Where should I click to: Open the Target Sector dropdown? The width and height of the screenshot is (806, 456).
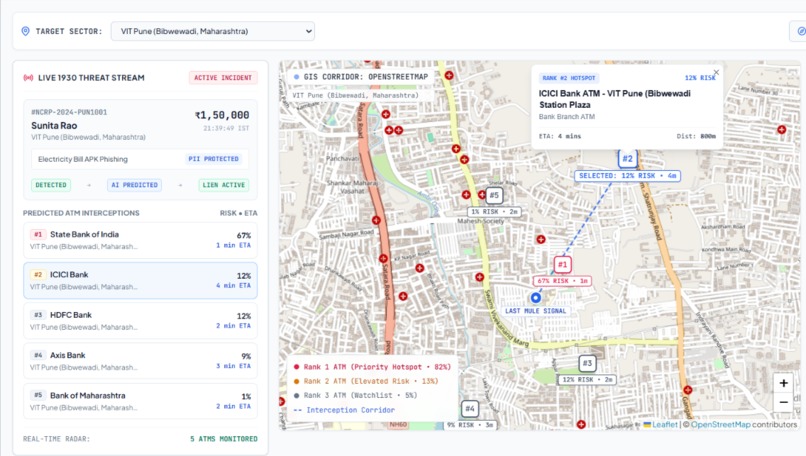[212, 31]
